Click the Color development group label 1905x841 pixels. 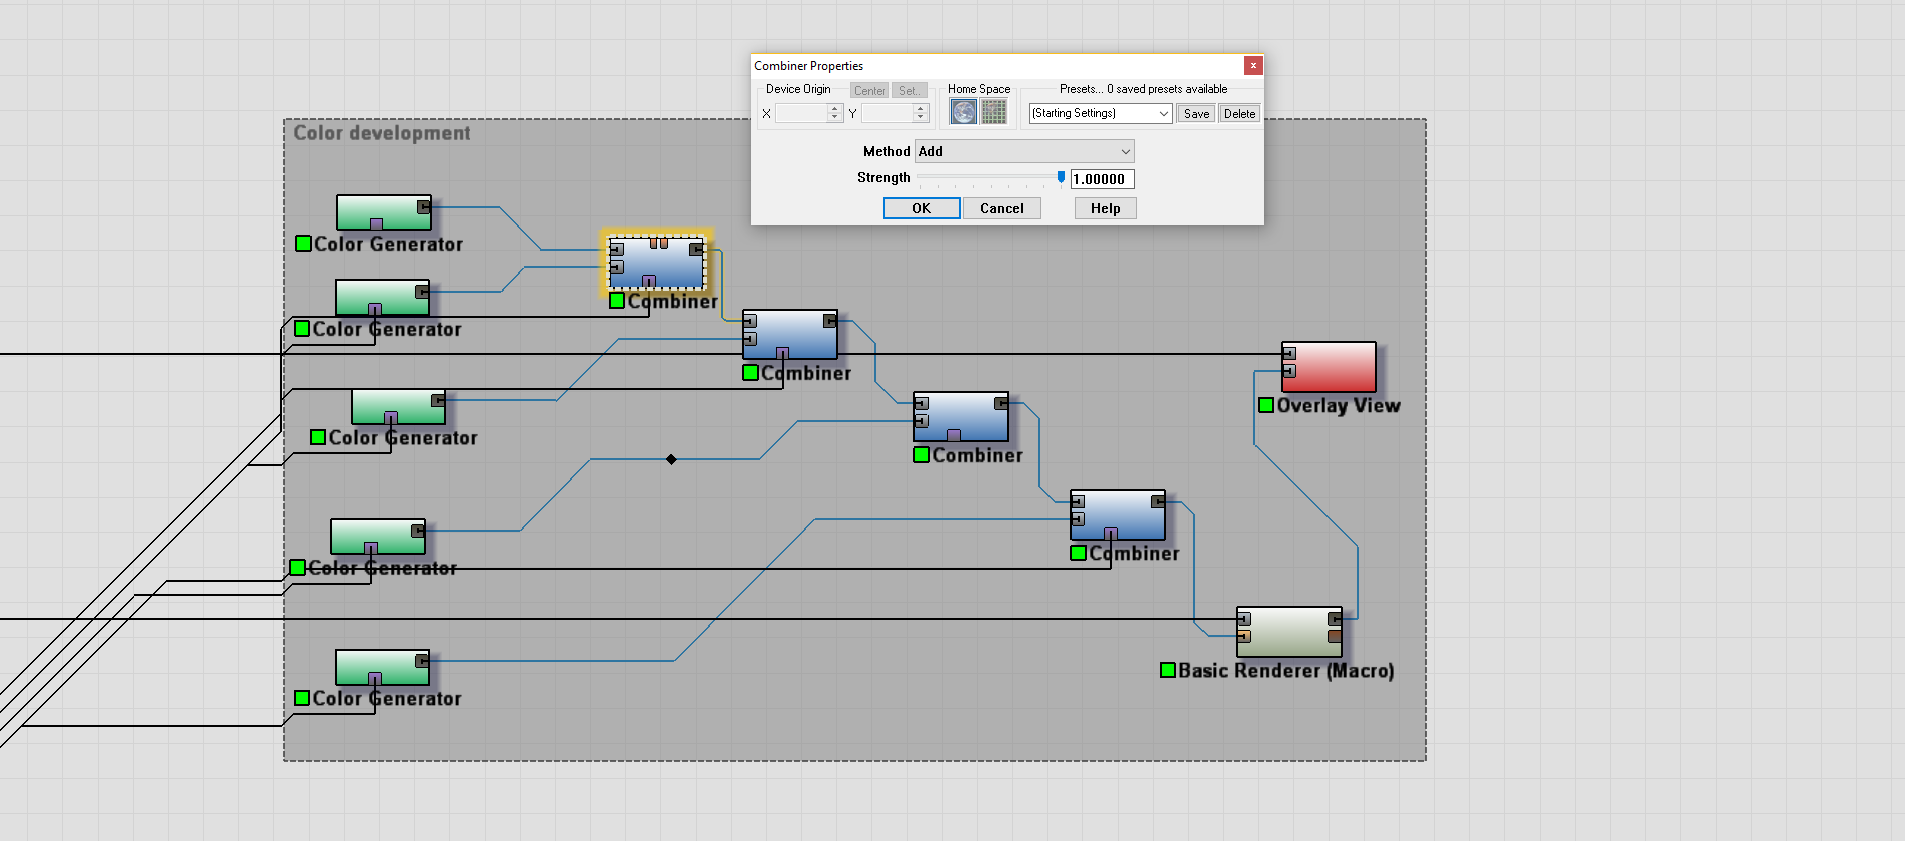tap(381, 133)
